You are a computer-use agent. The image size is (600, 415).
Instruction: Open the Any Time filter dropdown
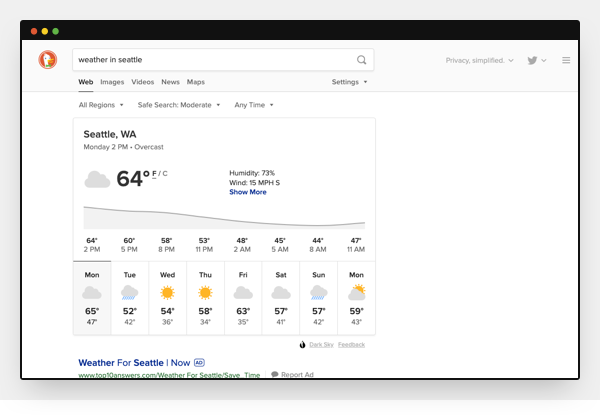pos(254,105)
